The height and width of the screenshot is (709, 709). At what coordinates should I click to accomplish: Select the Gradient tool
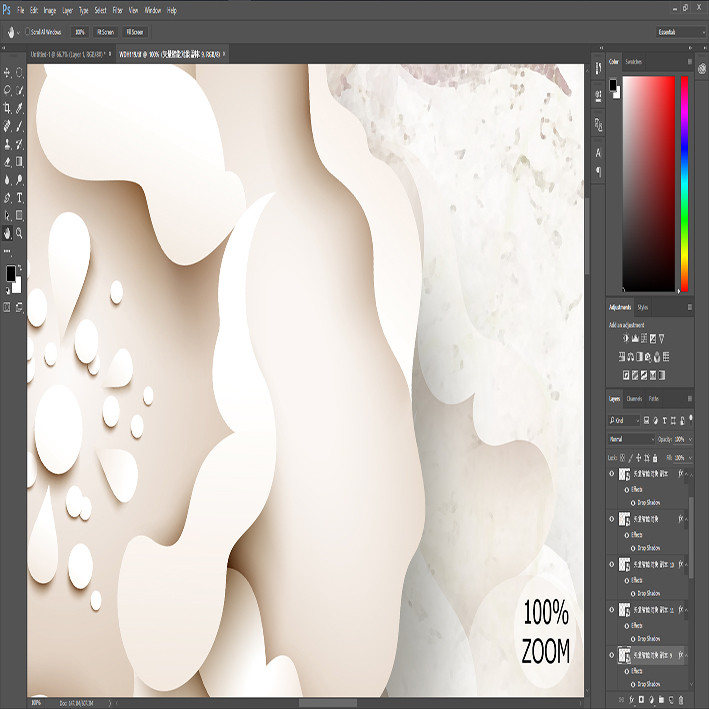(19, 162)
